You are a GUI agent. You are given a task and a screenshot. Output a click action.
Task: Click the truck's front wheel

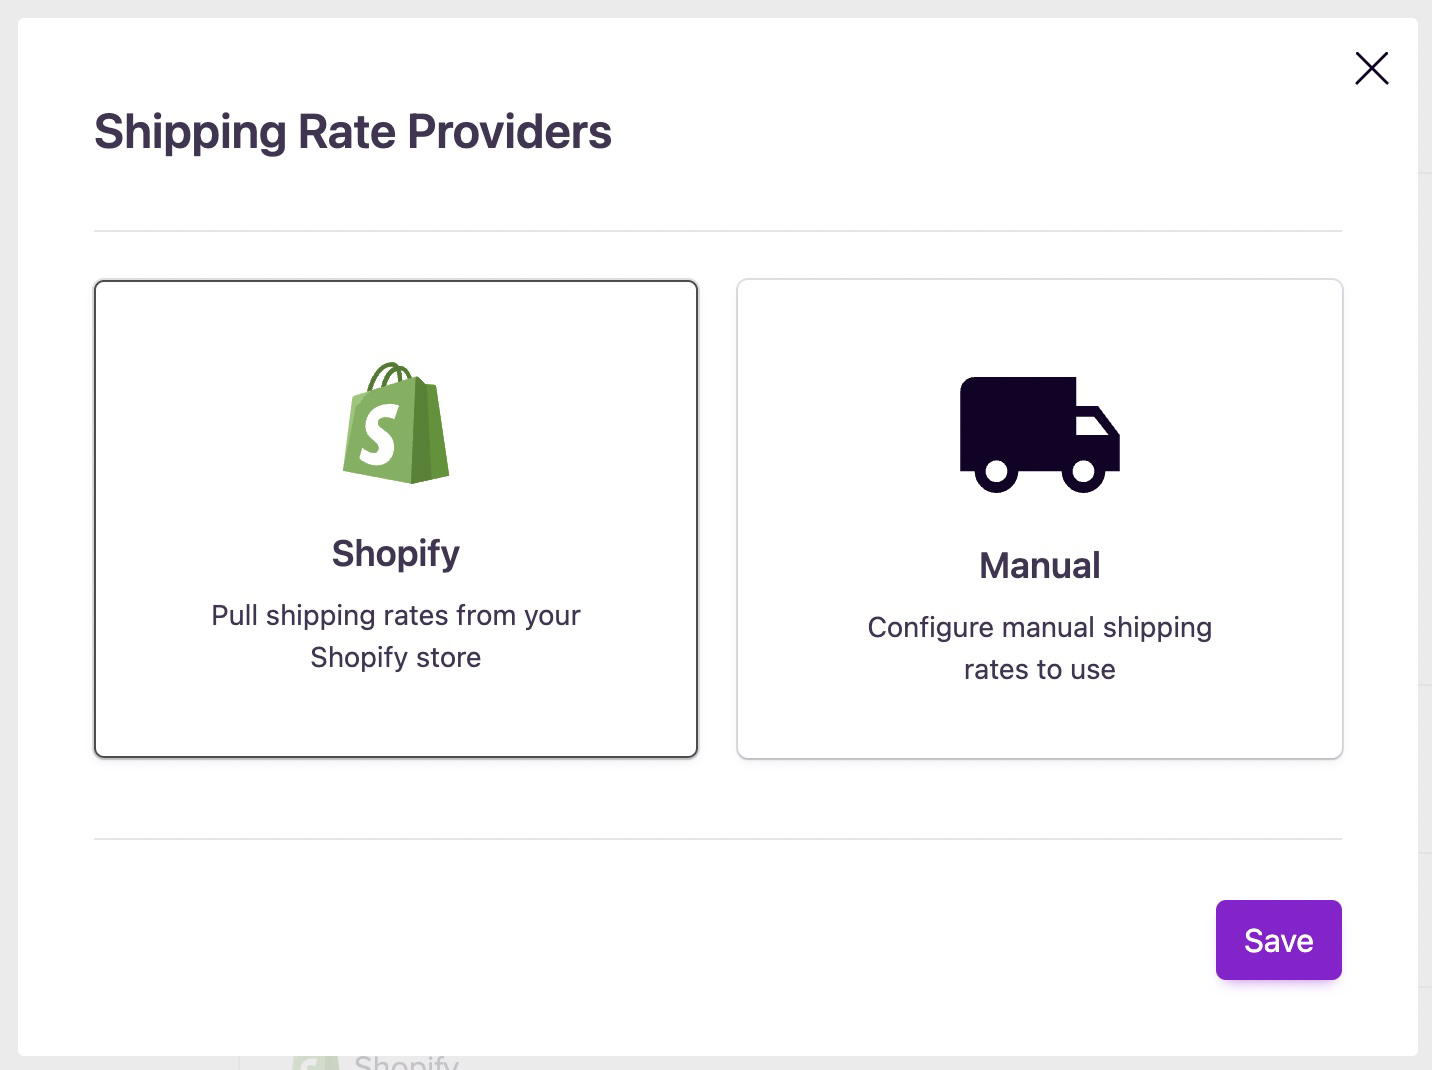(1084, 472)
